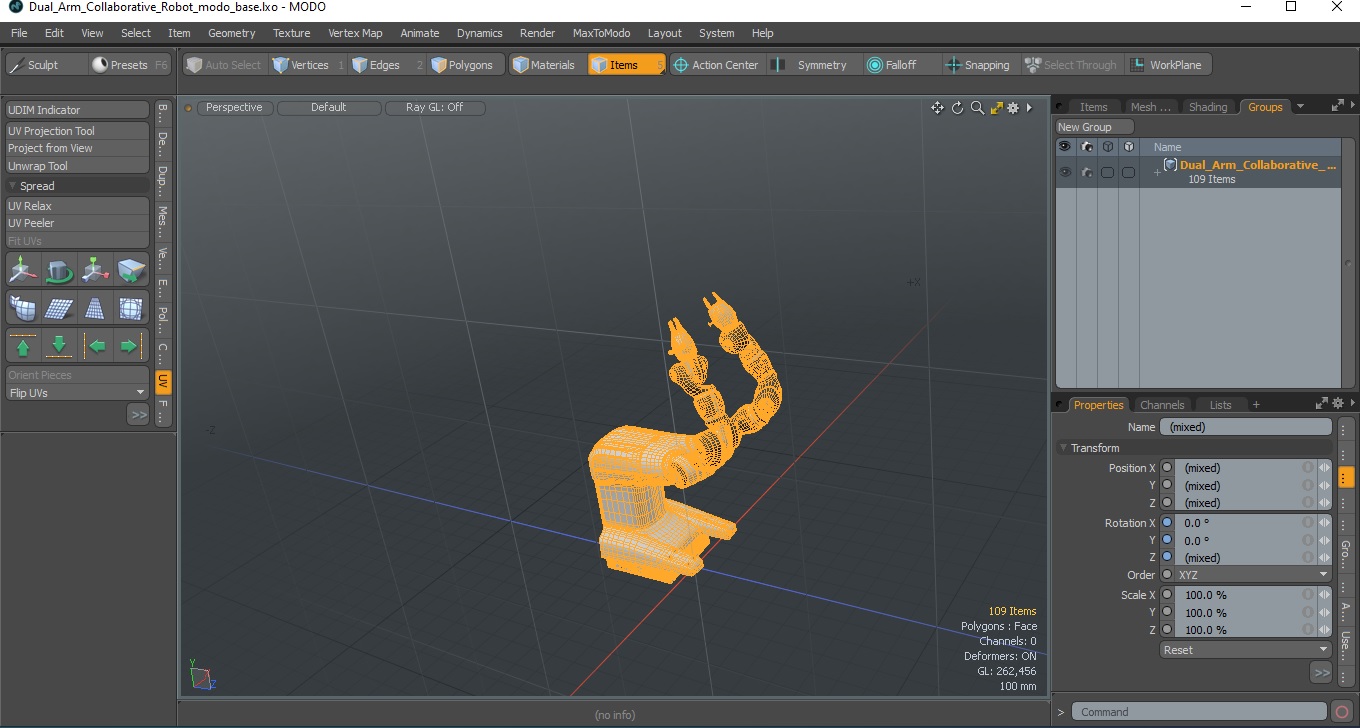Click the New Group button
Image resolution: width=1360 pixels, height=728 pixels.
tap(1095, 127)
